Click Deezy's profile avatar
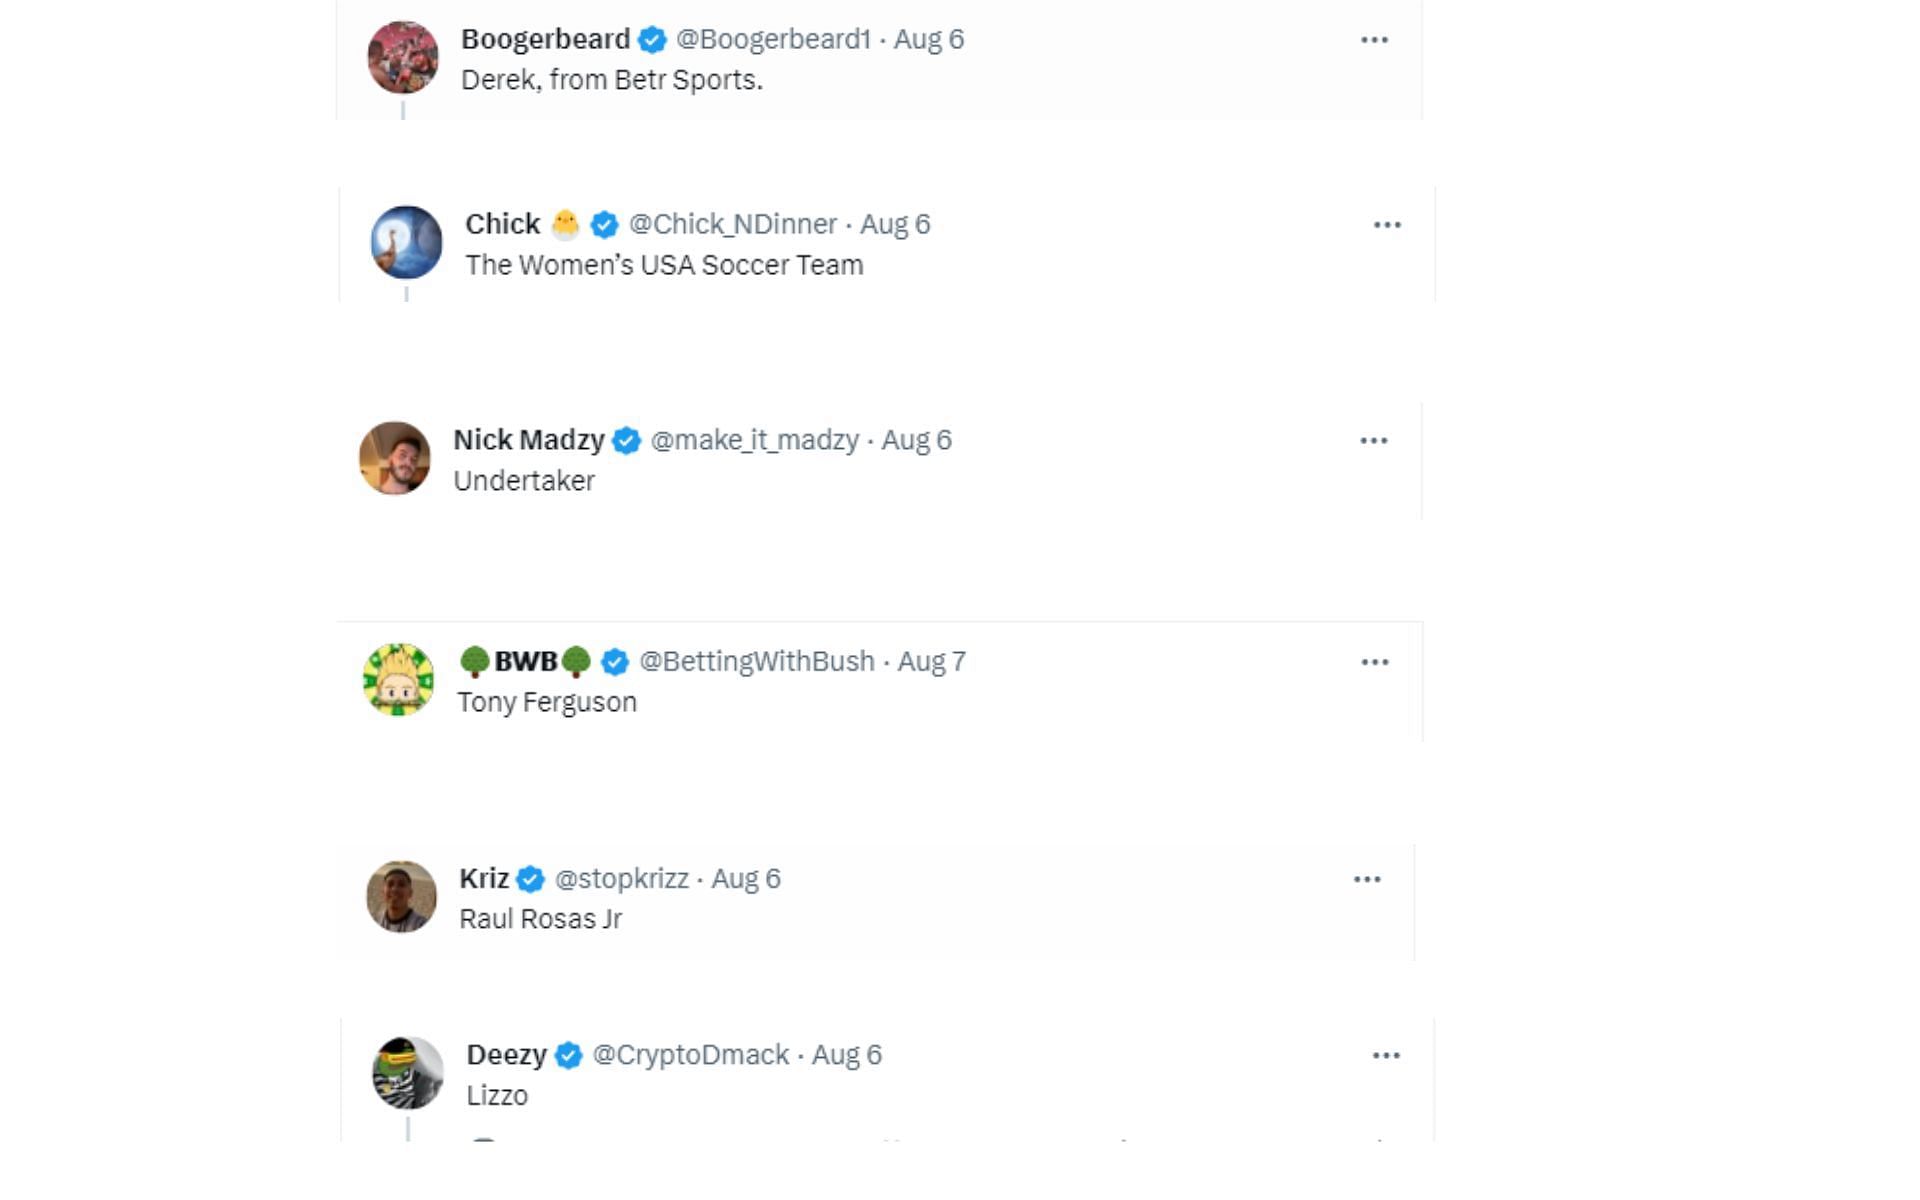This screenshot has height=1200, width=1920. click(407, 1073)
